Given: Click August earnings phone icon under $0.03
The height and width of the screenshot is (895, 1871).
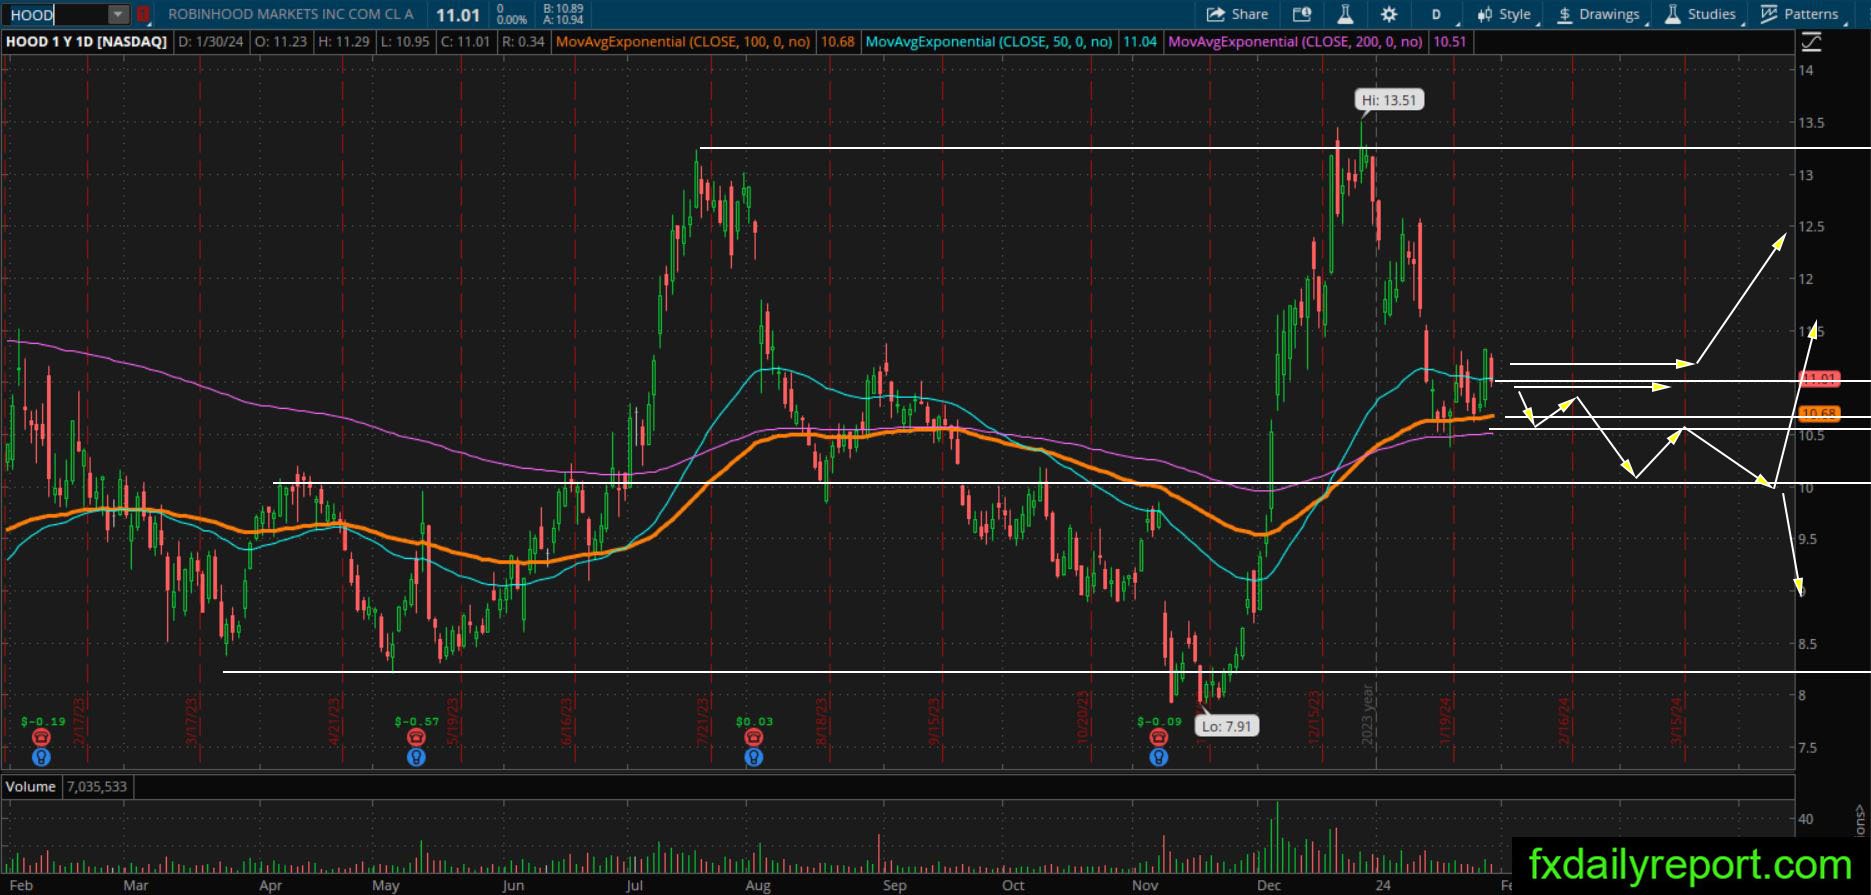Looking at the screenshot, I should (754, 737).
